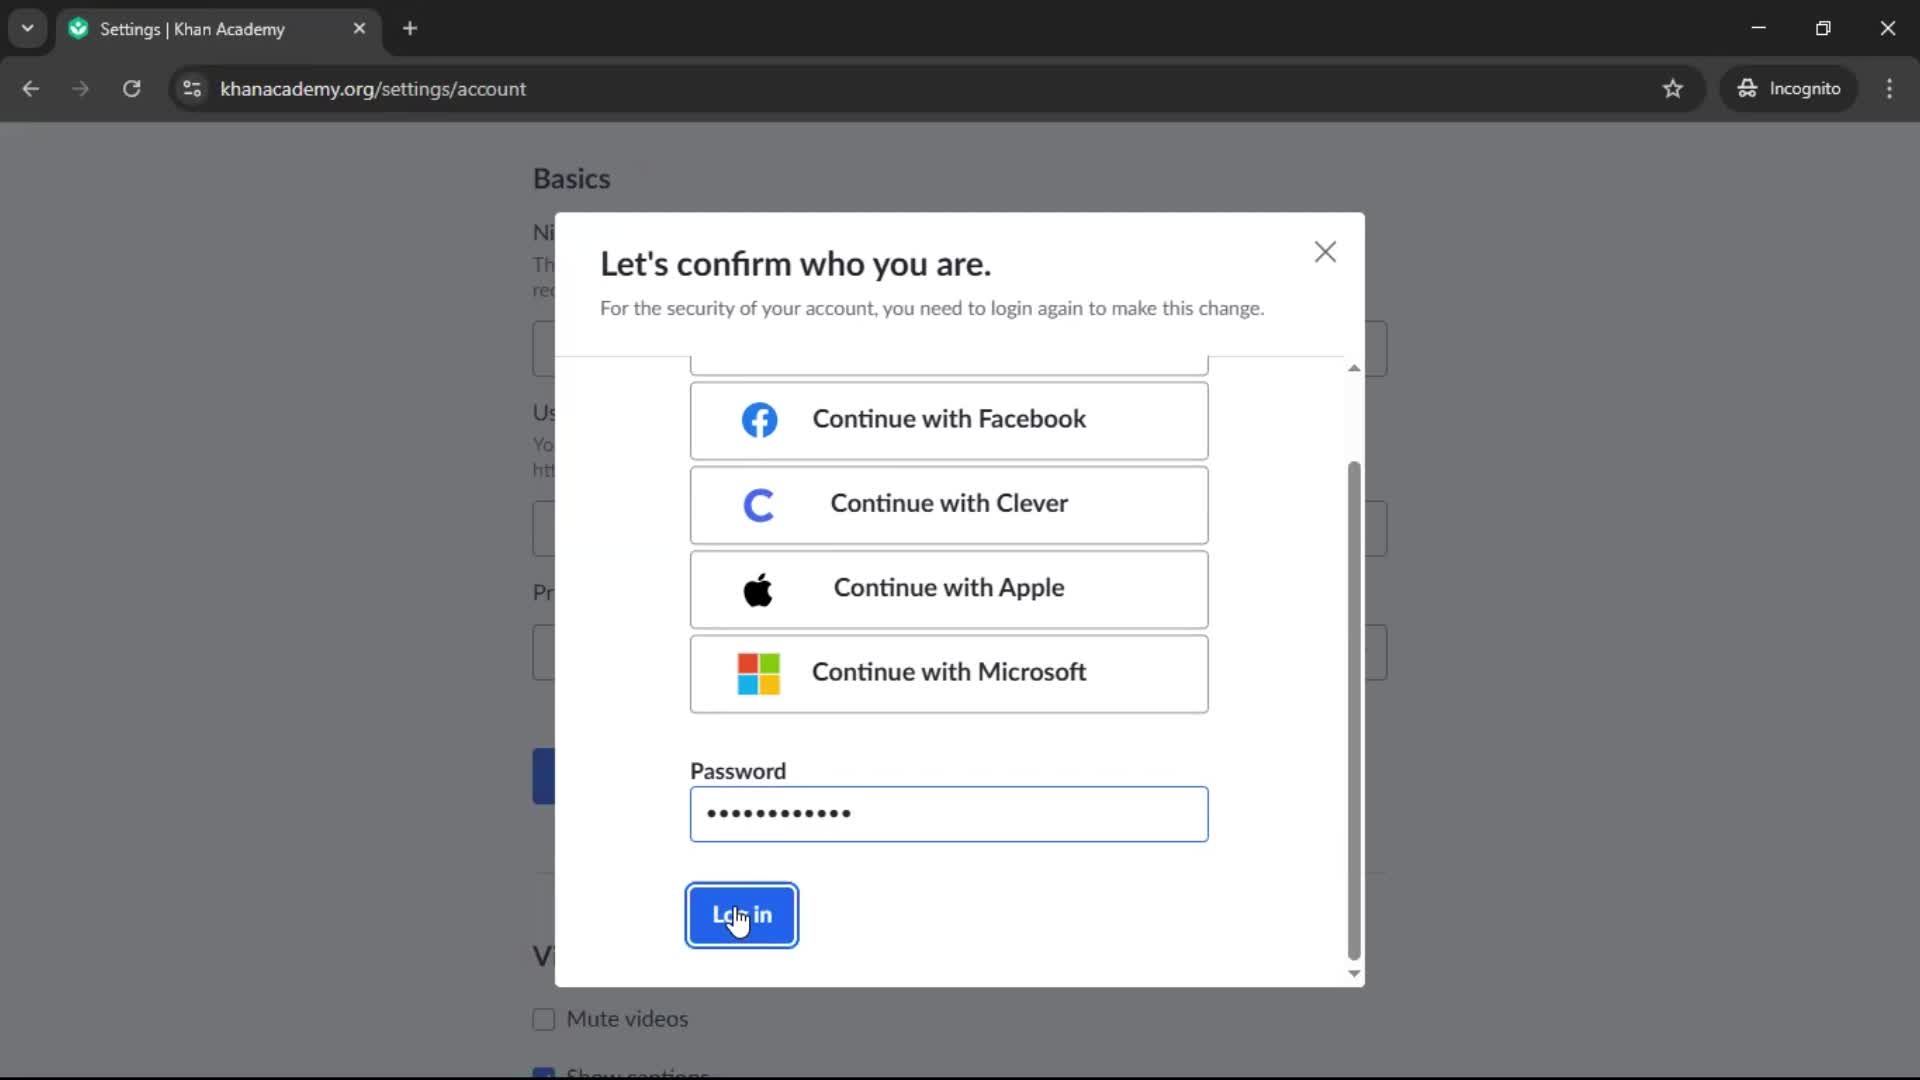Screen dimensions: 1920x1080
Task: Click the dialog scroll up arrow
Action: (x=1354, y=368)
